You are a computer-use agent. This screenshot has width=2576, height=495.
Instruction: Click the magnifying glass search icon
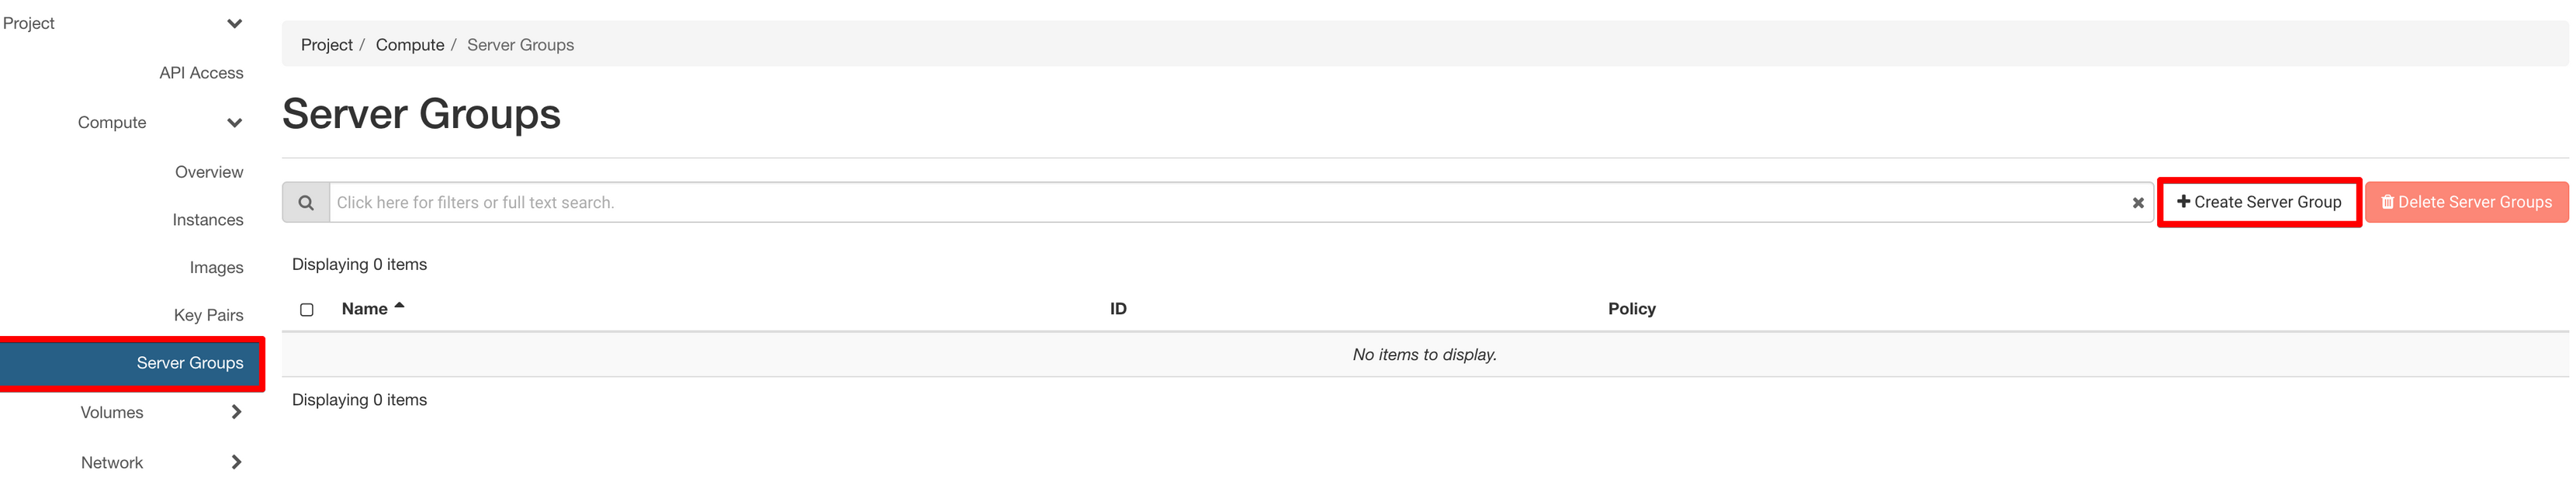pyautogui.click(x=306, y=203)
